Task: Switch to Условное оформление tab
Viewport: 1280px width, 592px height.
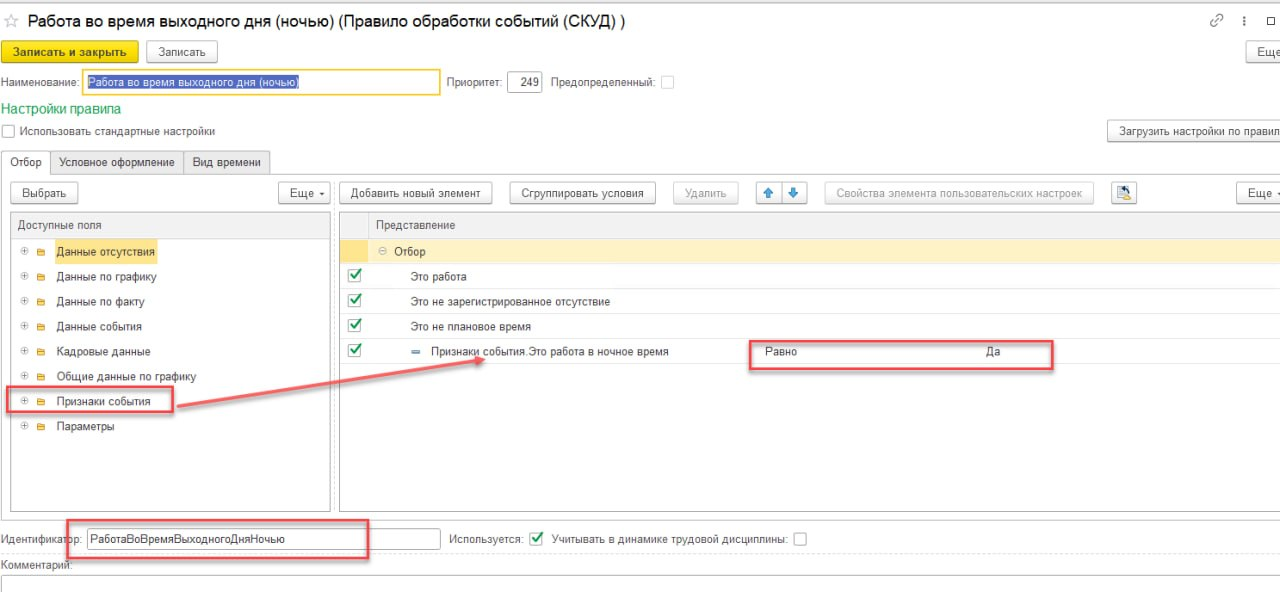Action: click(x=117, y=162)
